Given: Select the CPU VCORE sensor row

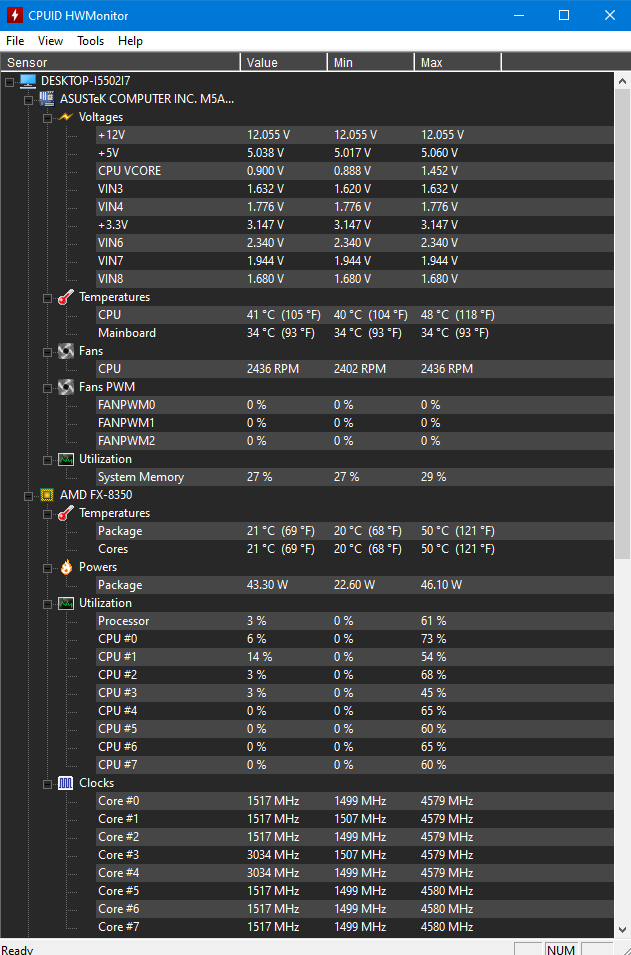Looking at the screenshot, I should pos(354,171).
